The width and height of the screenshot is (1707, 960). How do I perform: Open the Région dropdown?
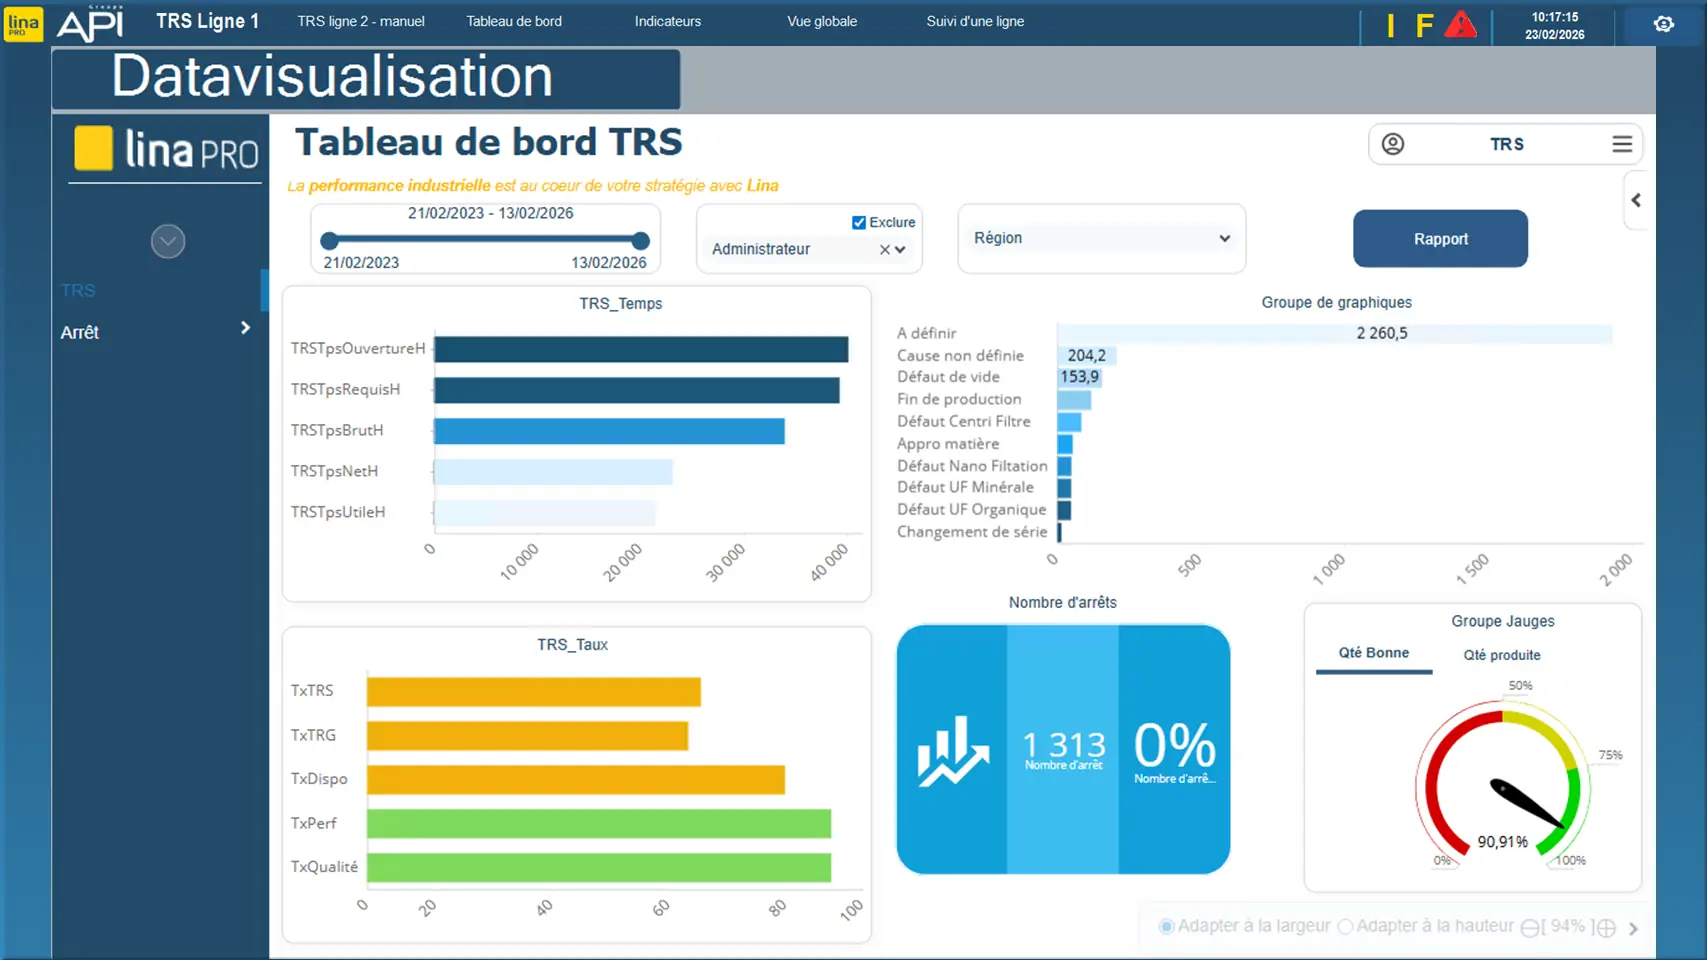[1101, 238]
